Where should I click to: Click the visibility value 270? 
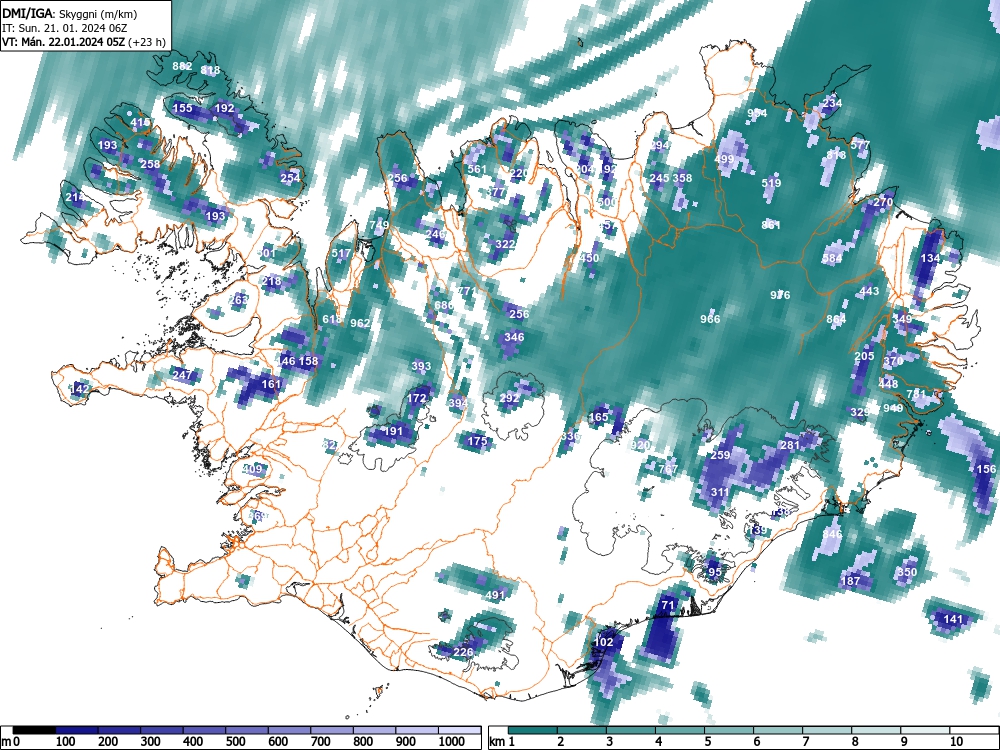[883, 202]
